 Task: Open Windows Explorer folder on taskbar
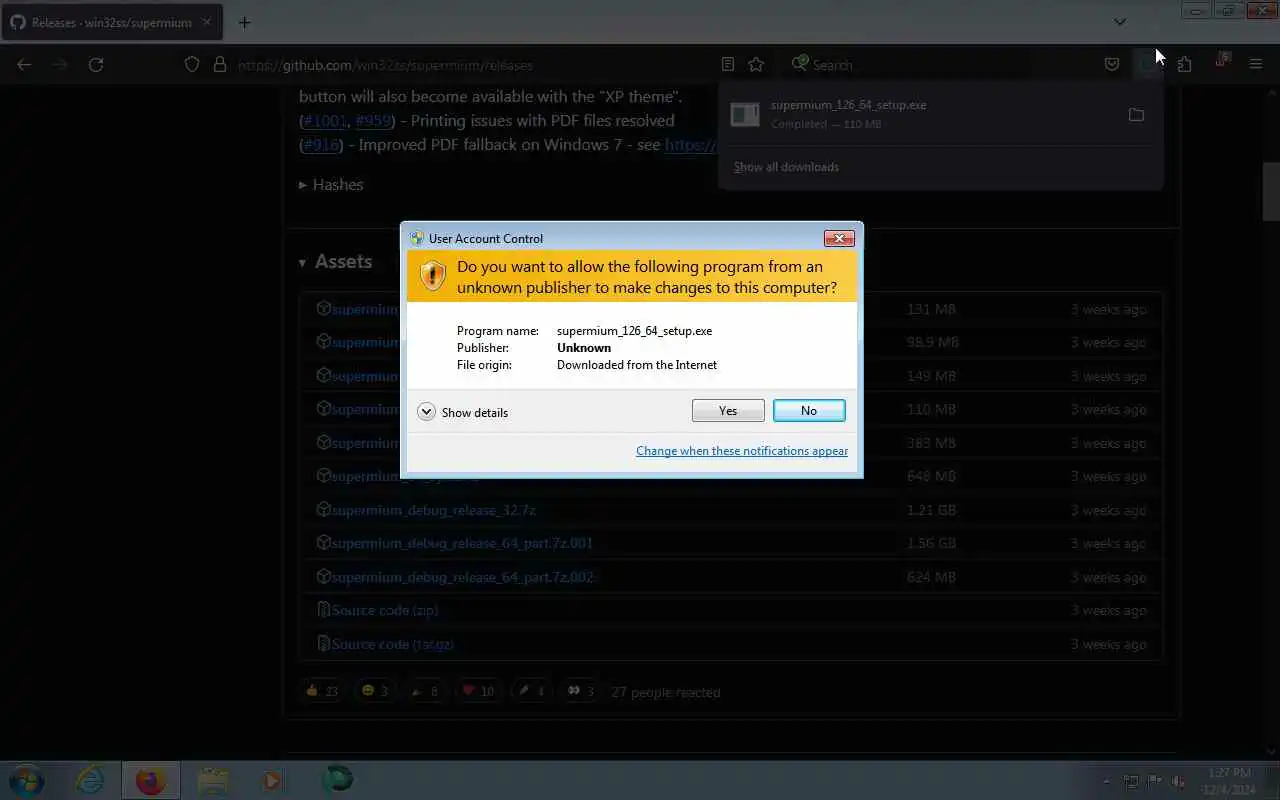[x=213, y=780]
